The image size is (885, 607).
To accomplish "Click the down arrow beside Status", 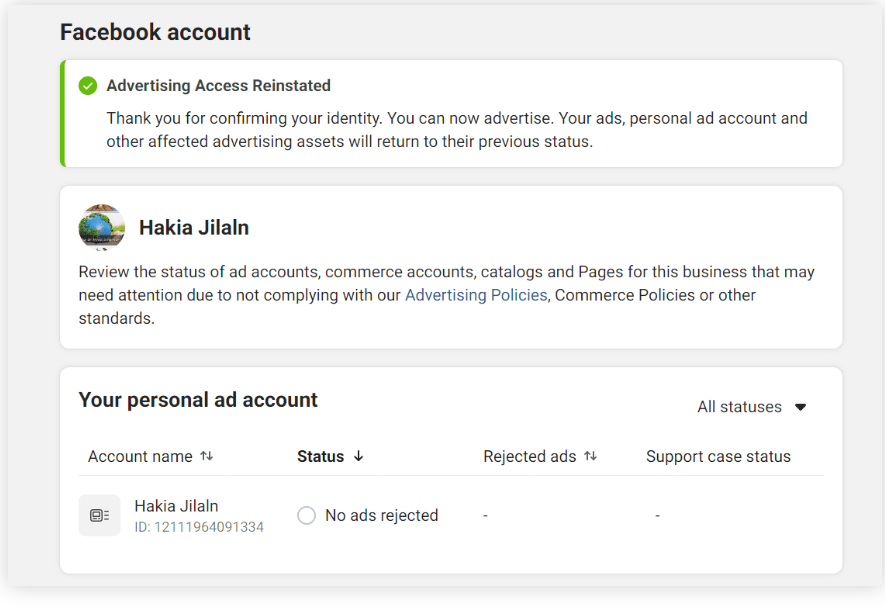I will [359, 456].
